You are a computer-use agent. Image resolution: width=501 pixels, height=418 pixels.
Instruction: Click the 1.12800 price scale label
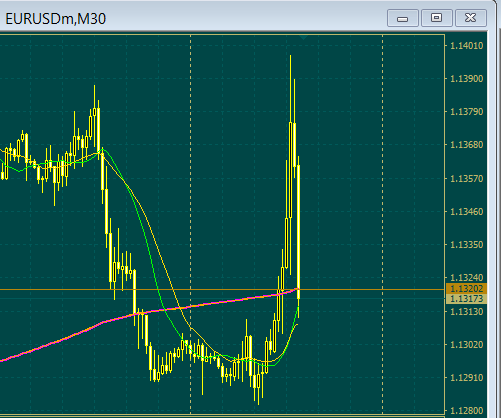point(466,410)
